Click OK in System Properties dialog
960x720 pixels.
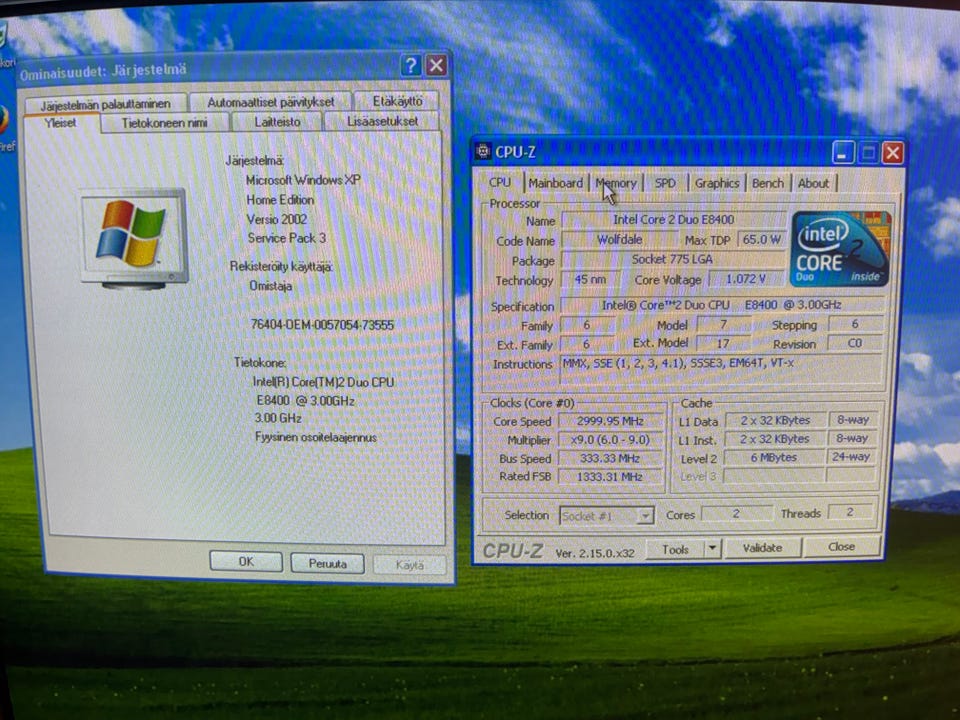pos(246,561)
